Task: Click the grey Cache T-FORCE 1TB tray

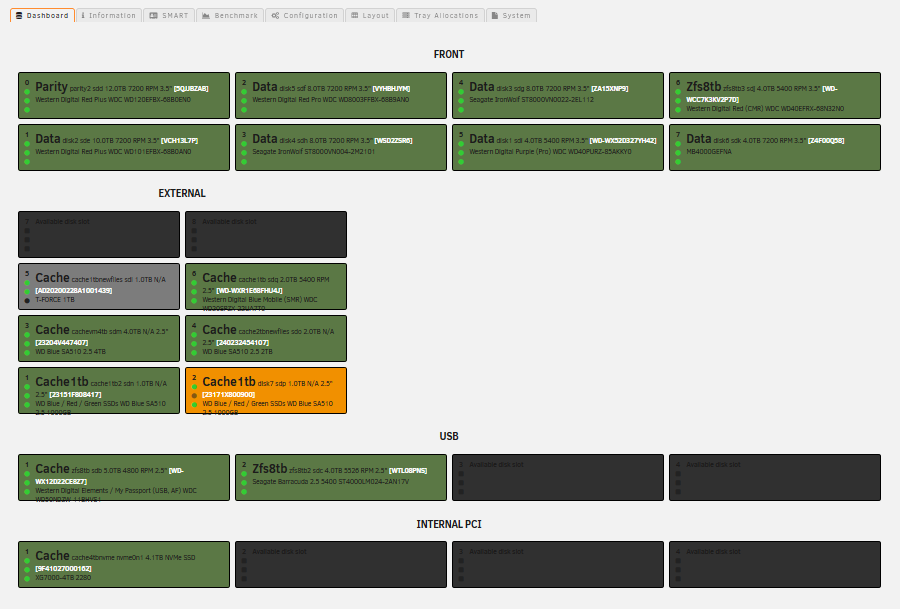Action: 99,286
